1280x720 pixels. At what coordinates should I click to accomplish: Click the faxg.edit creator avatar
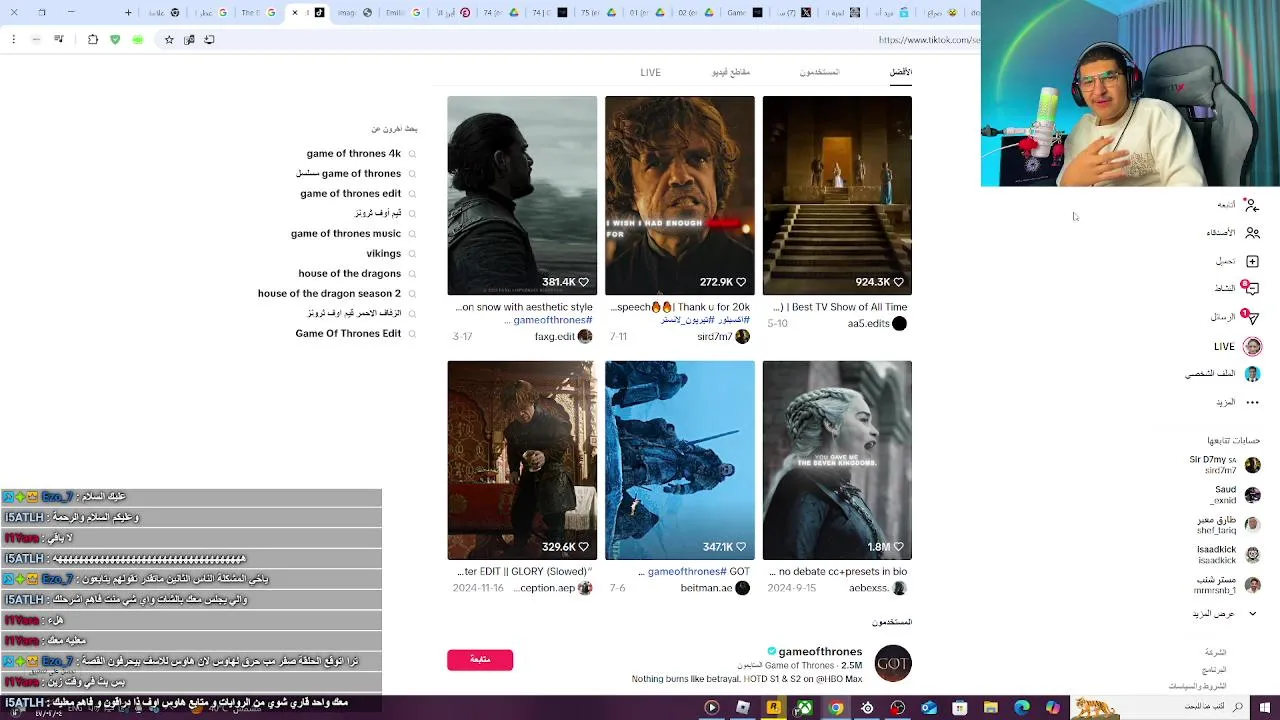(x=585, y=337)
